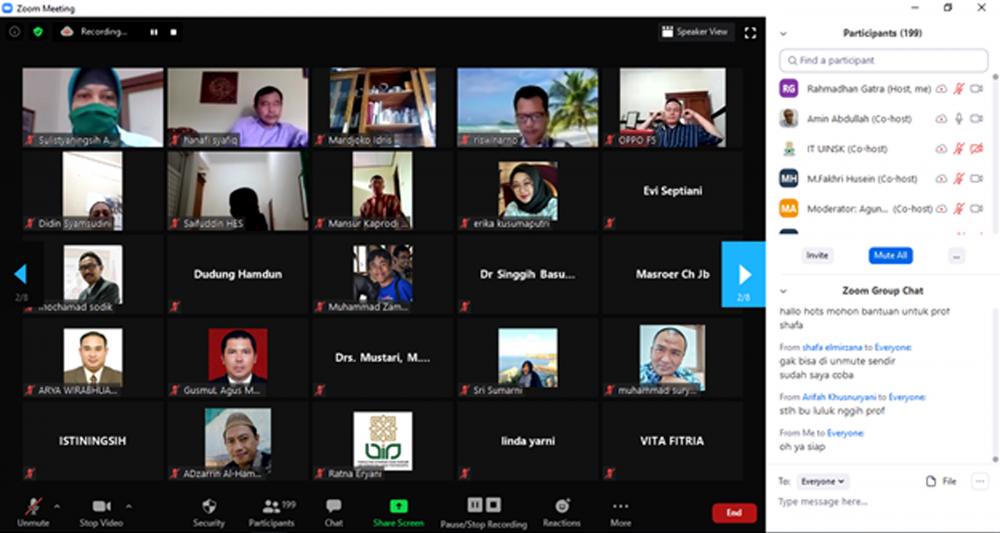Image resolution: width=1000 pixels, height=533 pixels.
Task: Click the meeting information icon at top left
Action: 14,32
